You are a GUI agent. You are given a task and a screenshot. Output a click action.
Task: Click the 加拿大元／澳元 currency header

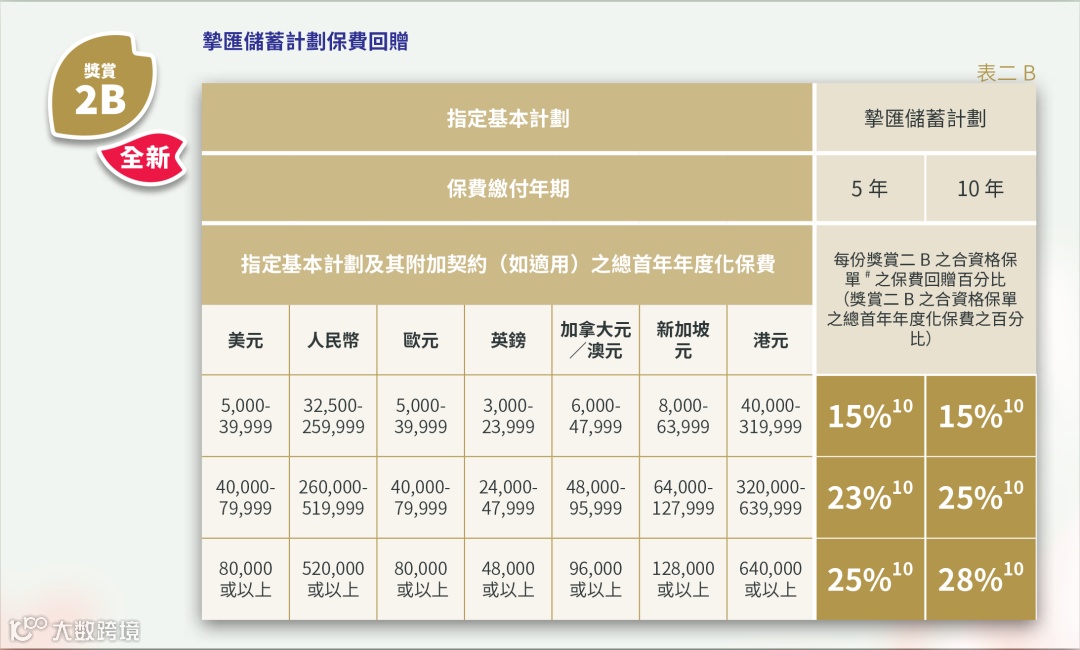click(x=596, y=340)
